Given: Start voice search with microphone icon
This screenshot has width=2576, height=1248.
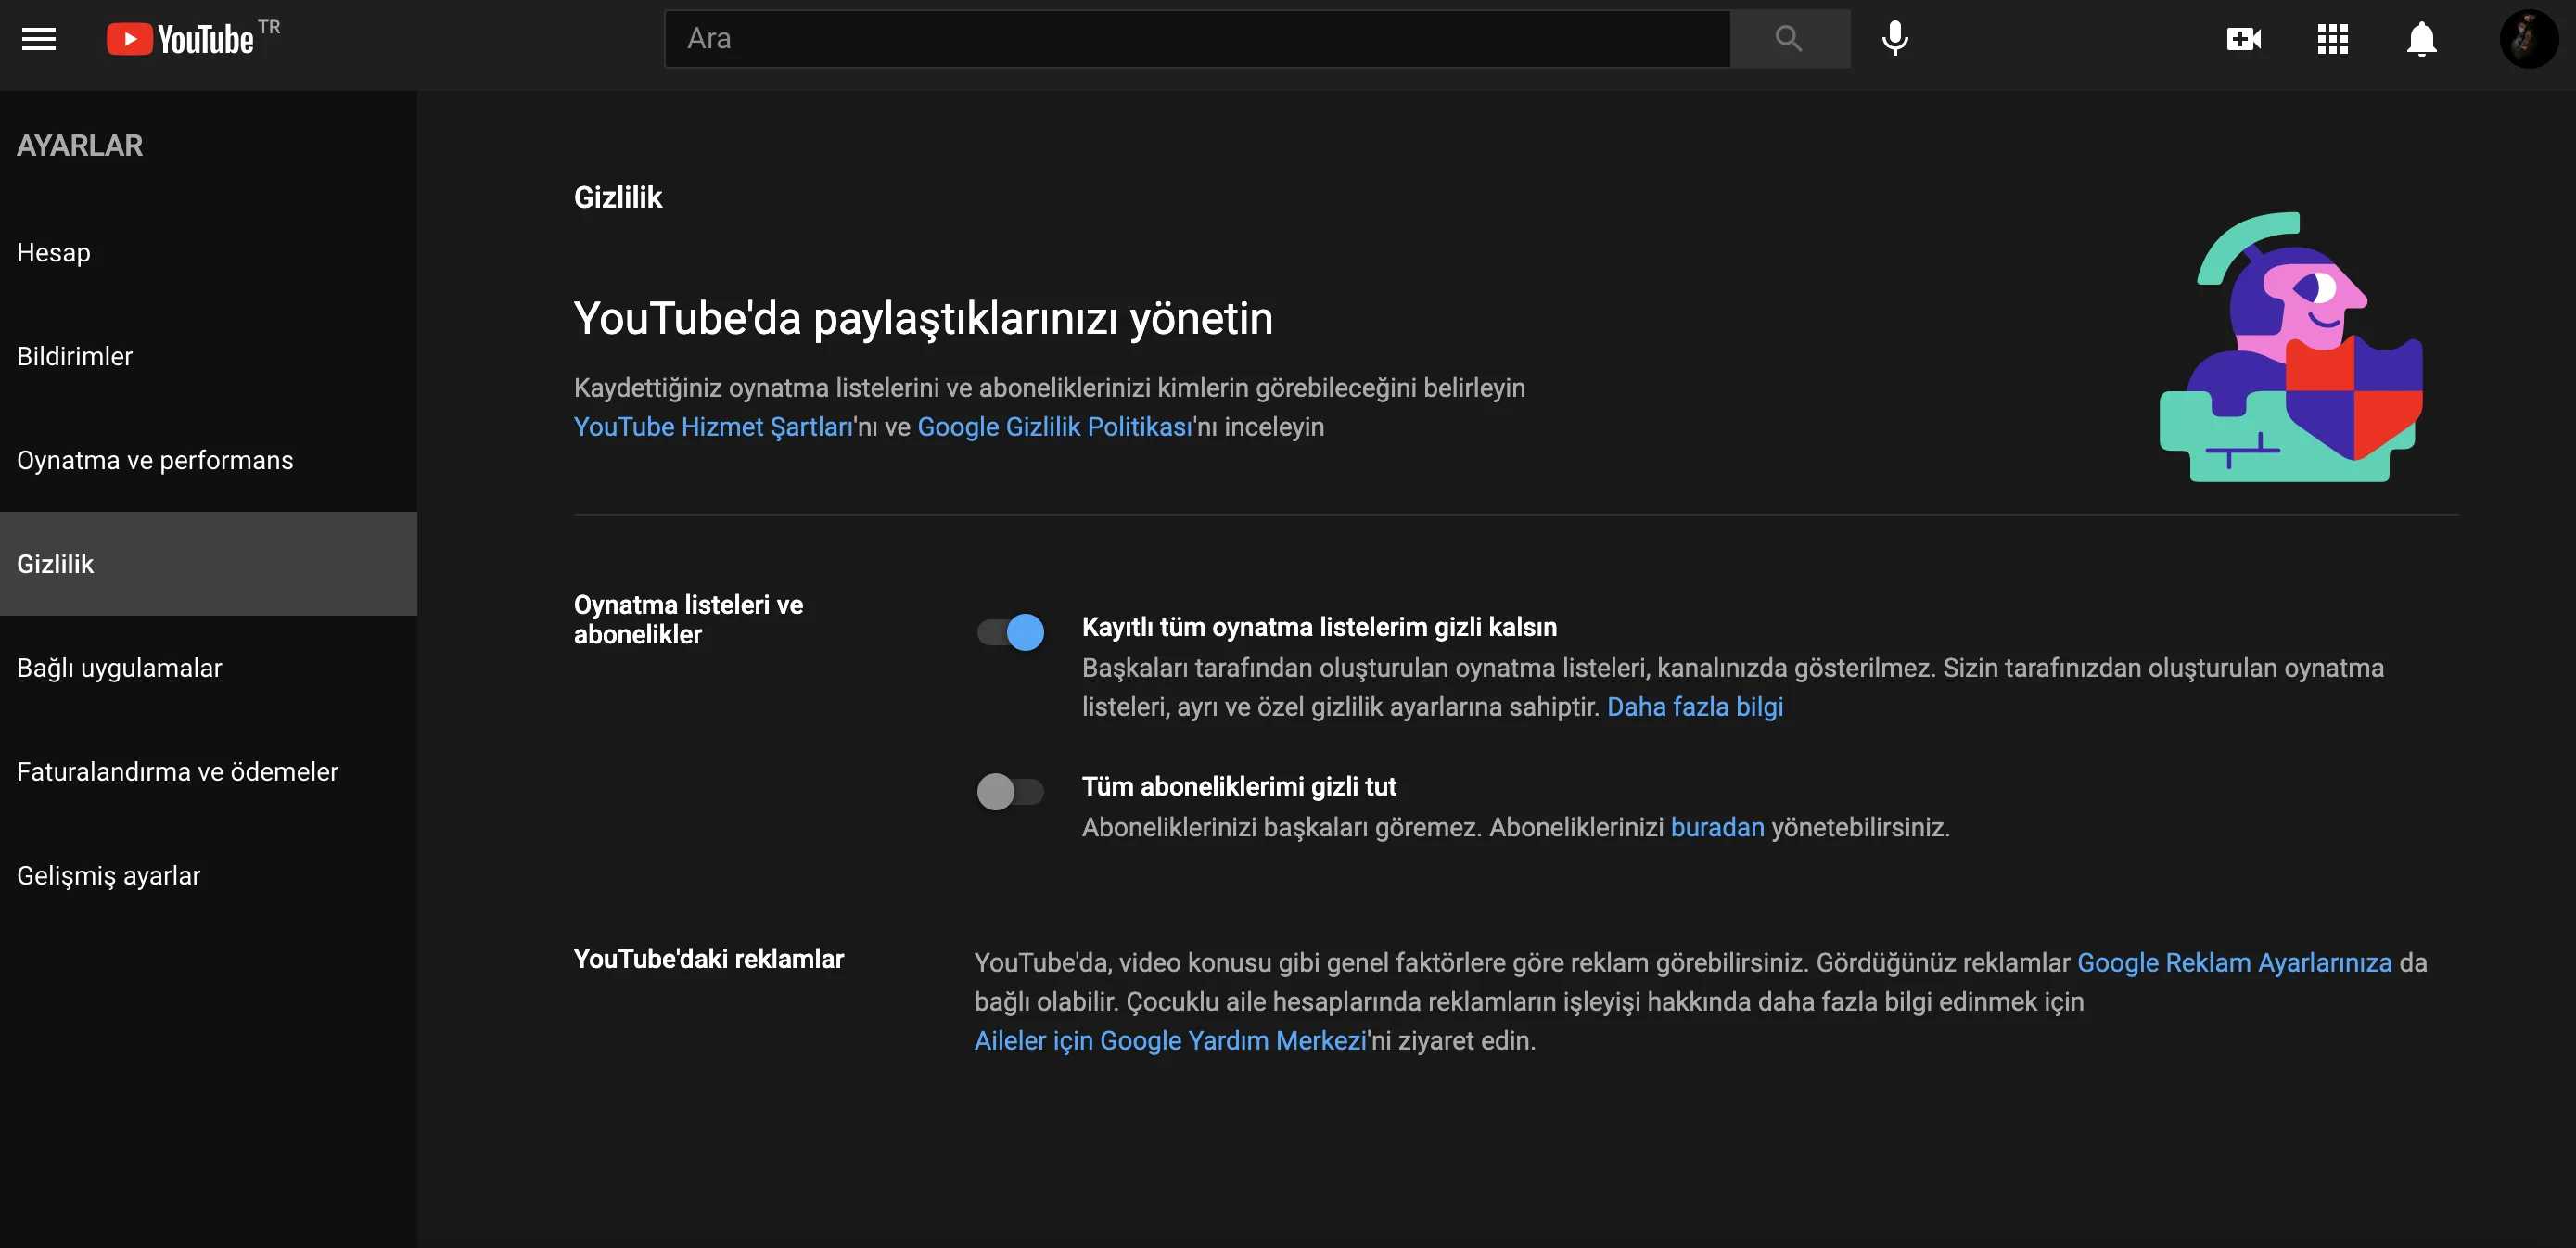Looking at the screenshot, I should 1895,39.
